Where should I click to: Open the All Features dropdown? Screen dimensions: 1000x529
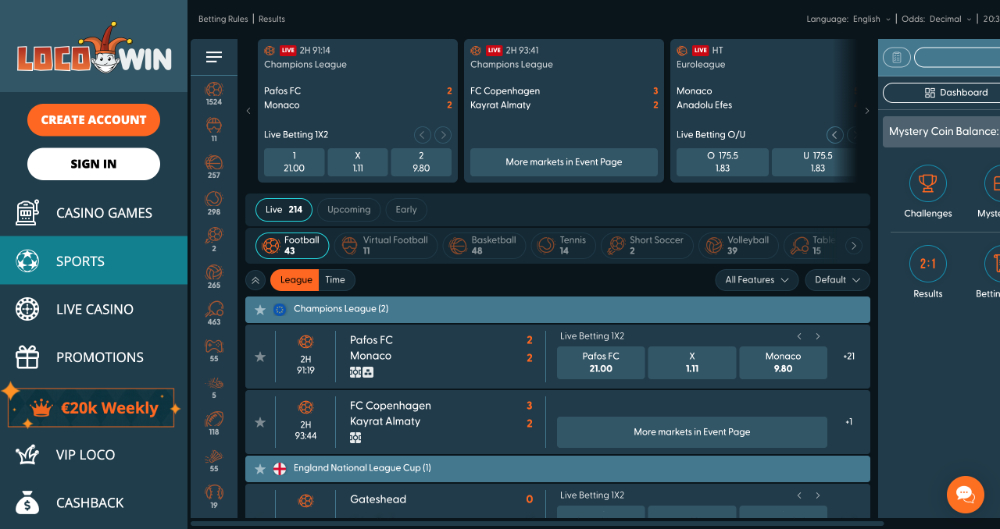click(x=756, y=280)
